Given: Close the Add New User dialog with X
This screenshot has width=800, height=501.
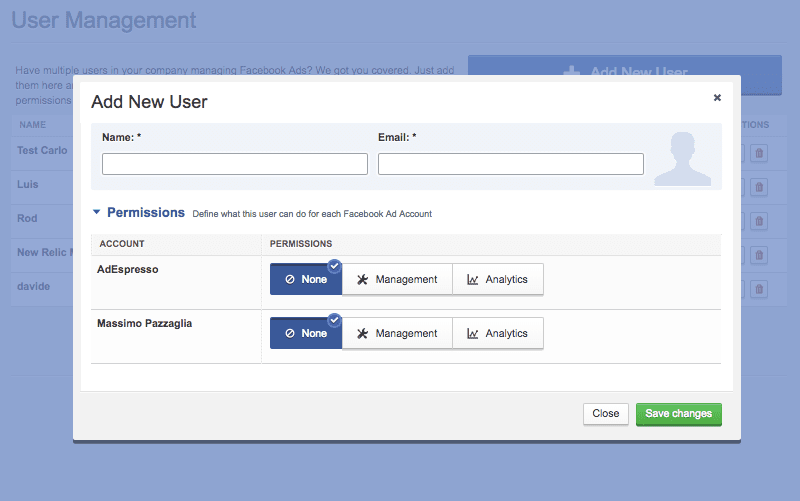Looking at the screenshot, I should tap(717, 98).
